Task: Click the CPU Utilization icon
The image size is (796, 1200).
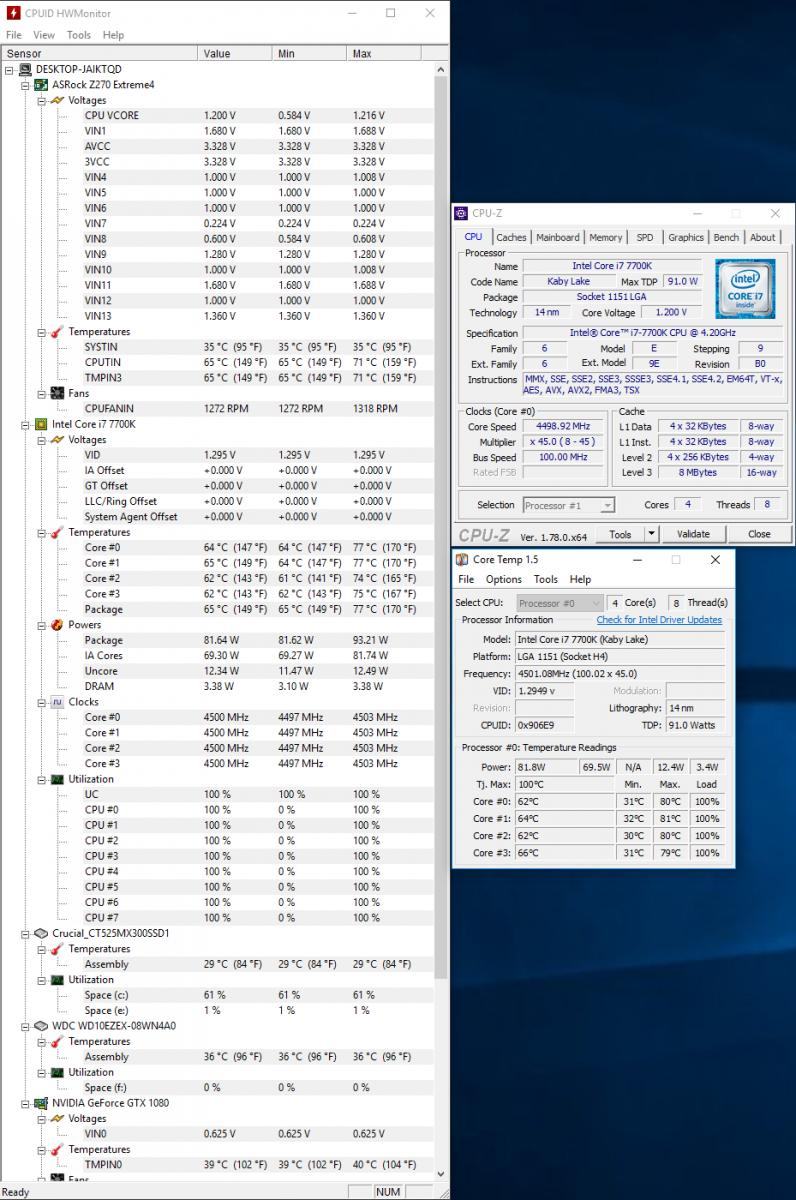Action: [57, 779]
